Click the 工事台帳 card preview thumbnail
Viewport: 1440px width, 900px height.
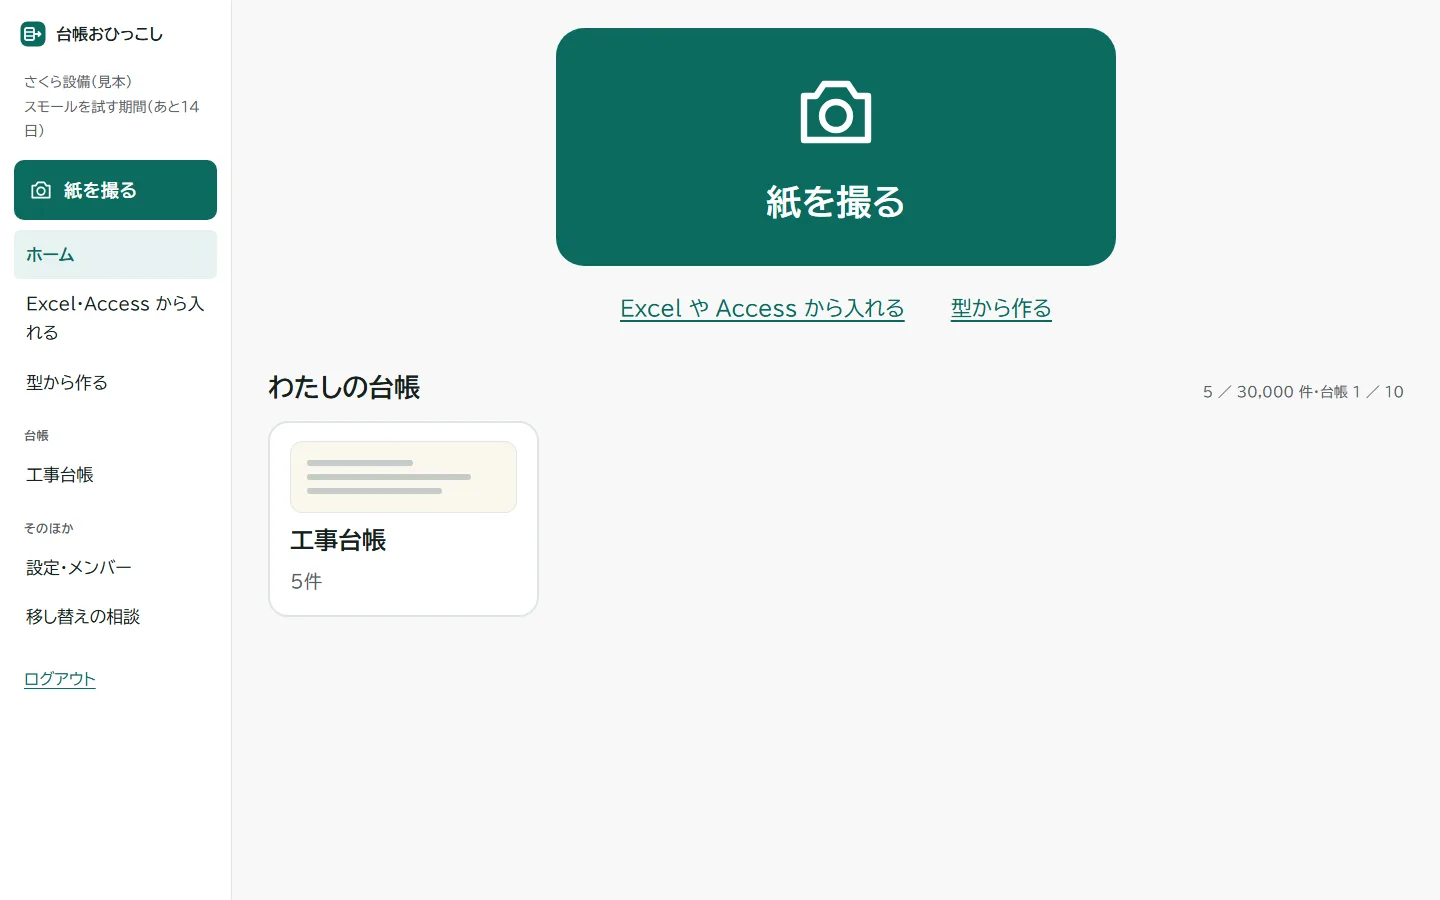point(403,477)
